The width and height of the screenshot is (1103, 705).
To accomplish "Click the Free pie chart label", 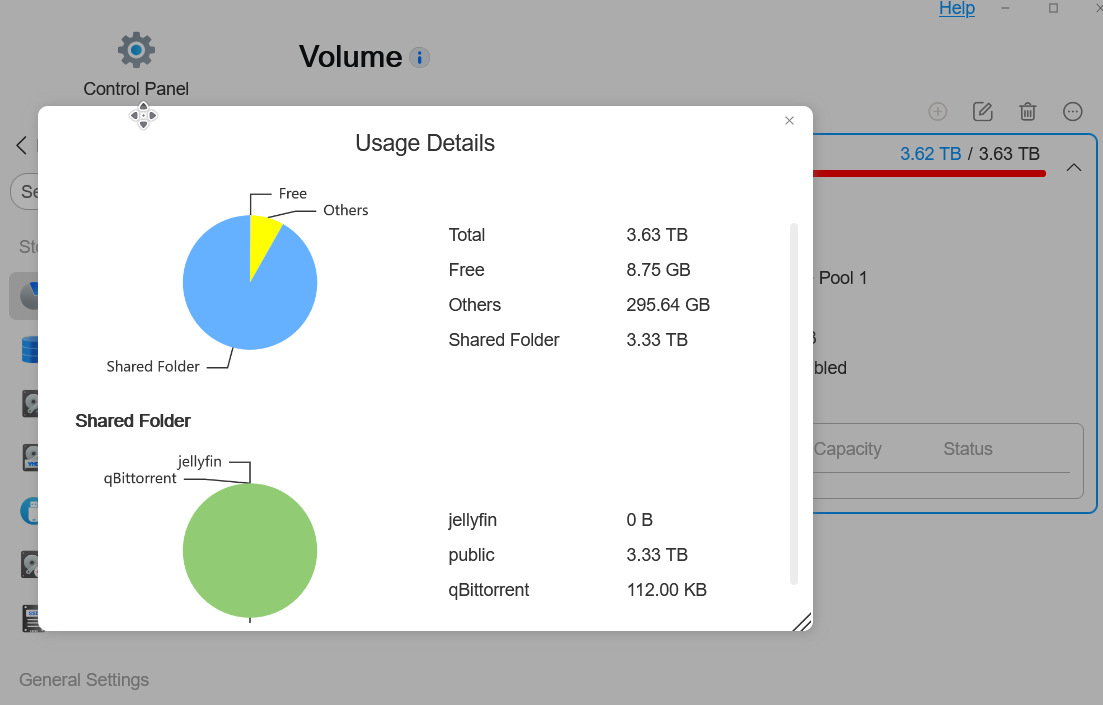I will coord(293,193).
